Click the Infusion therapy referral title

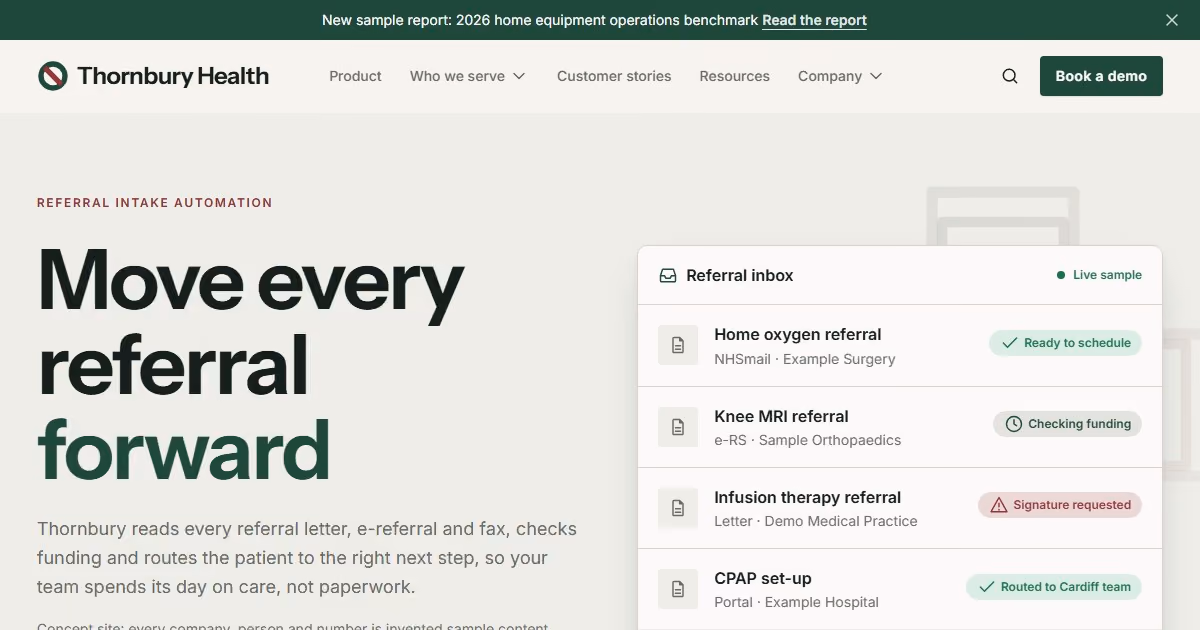click(808, 498)
